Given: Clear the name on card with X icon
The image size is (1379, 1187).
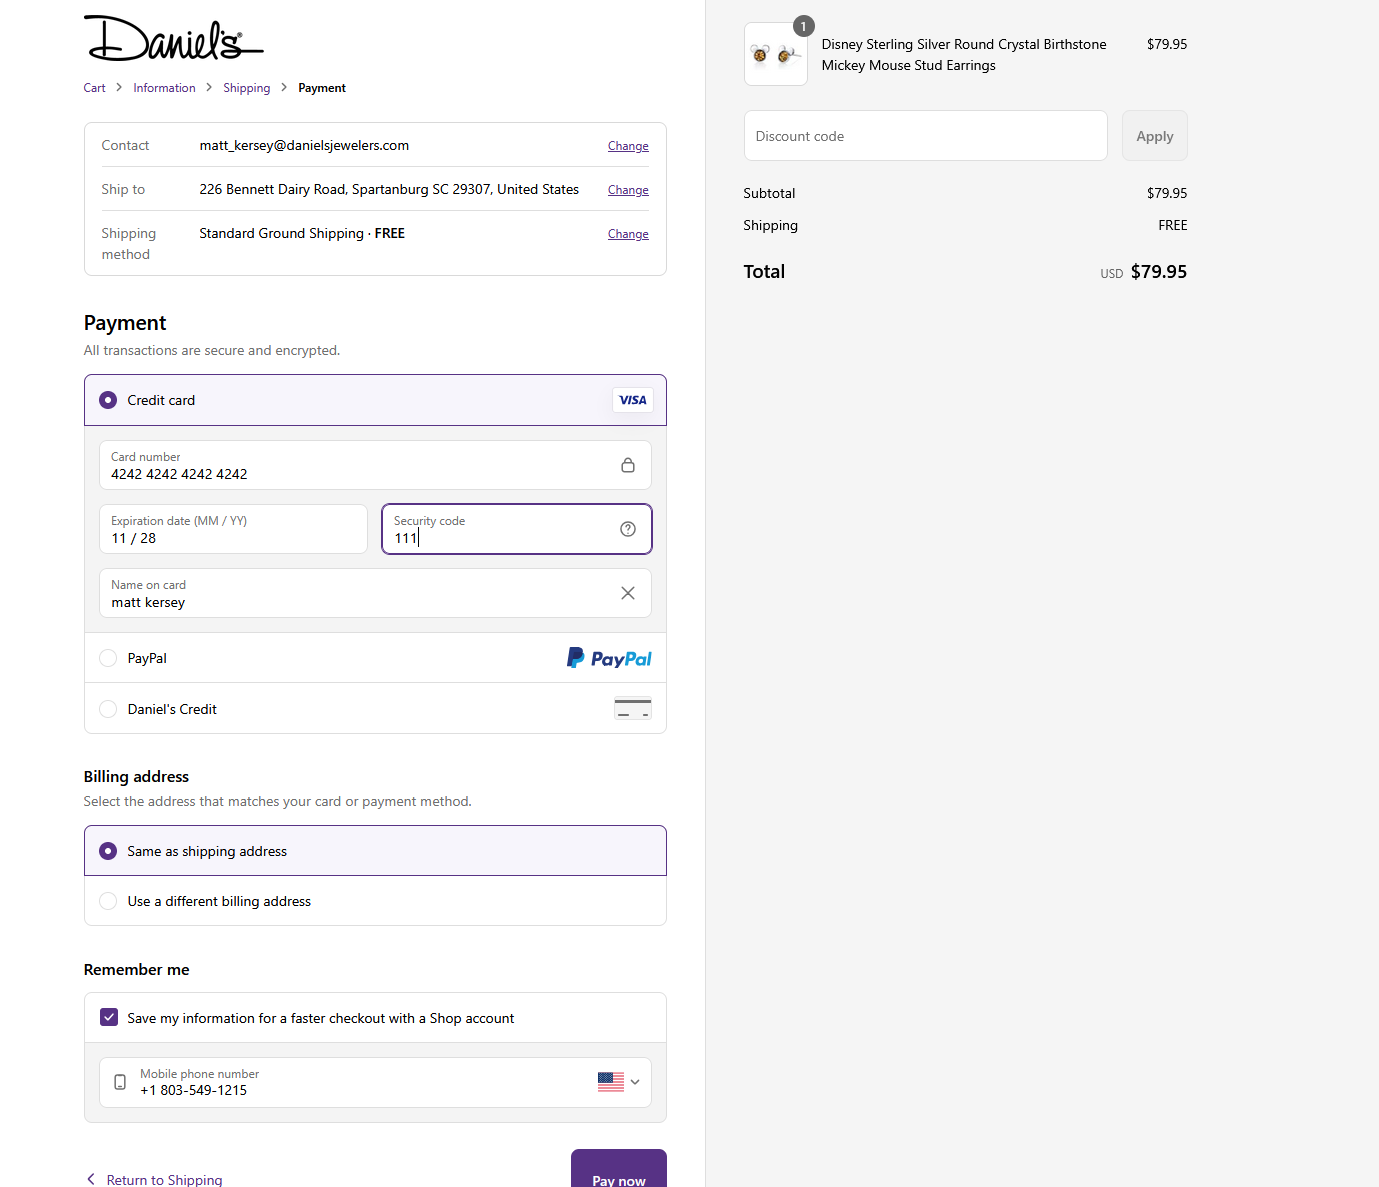Looking at the screenshot, I should [628, 593].
